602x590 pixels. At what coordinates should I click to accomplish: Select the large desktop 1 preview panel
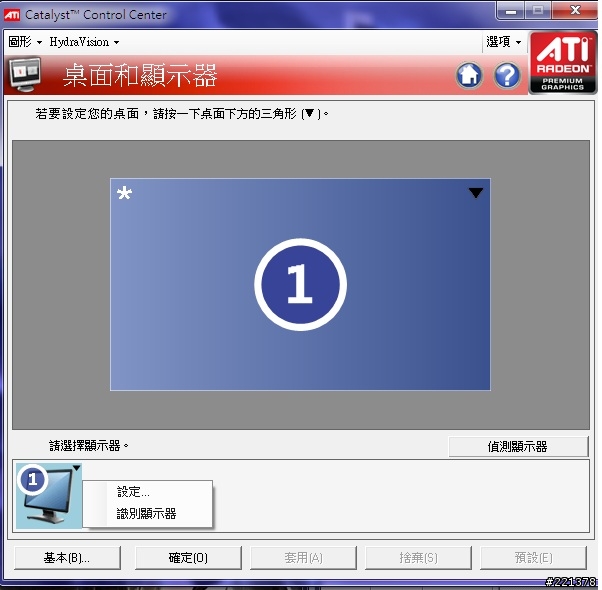point(300,284)
